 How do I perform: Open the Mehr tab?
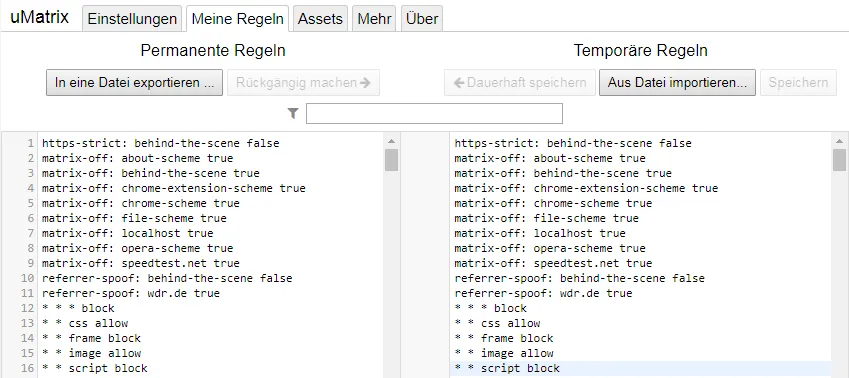tap(374, 19)
